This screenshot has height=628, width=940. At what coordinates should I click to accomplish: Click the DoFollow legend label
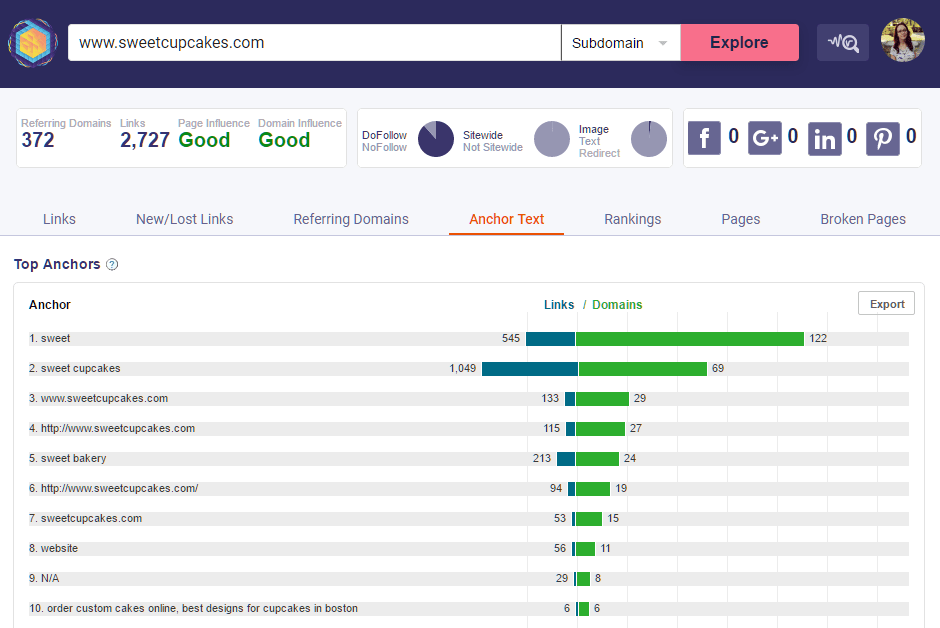(x=384, y=135)
